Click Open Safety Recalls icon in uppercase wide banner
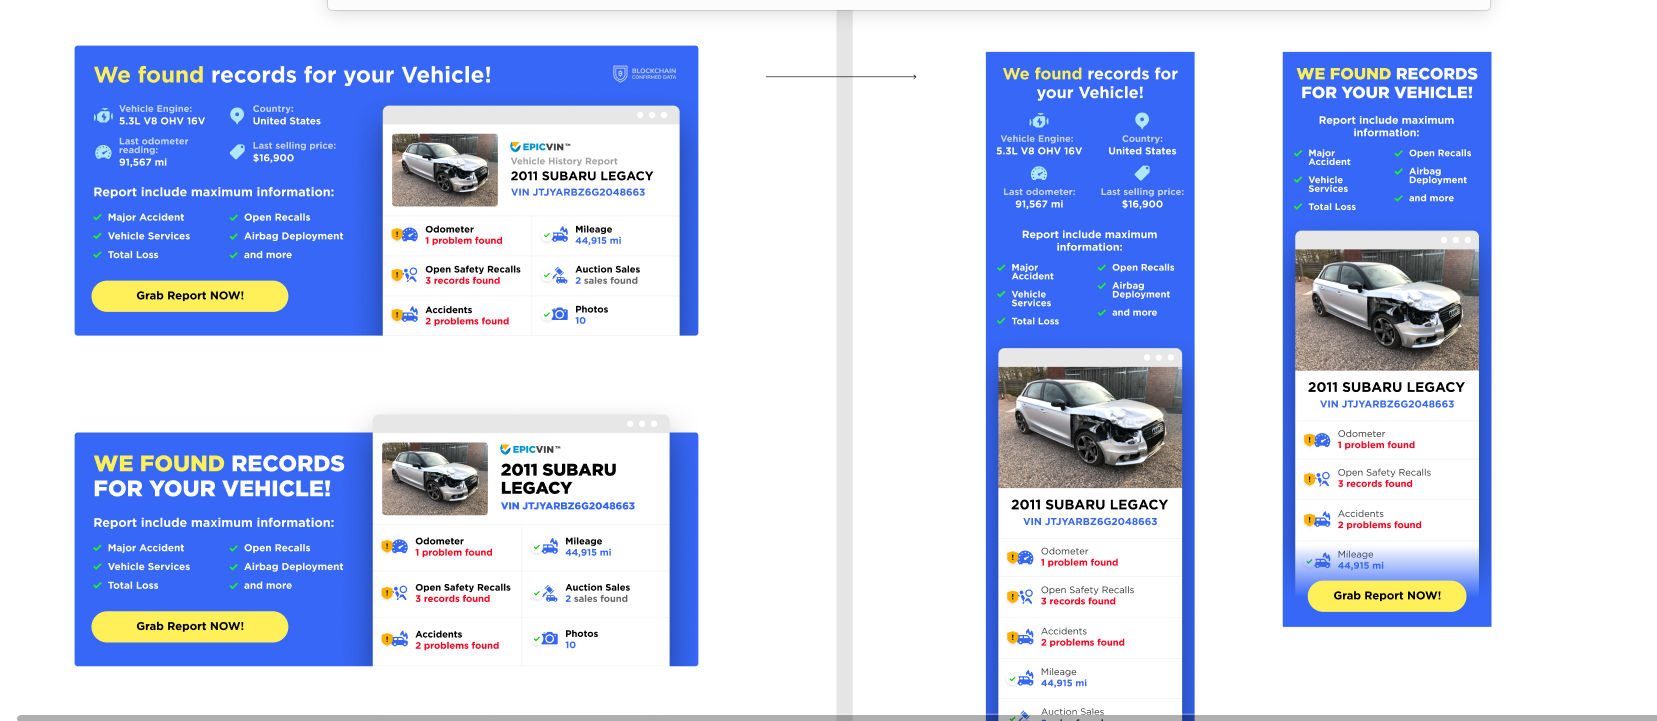The height and width of the screenshot is (721, 1657). coord(394,593)
